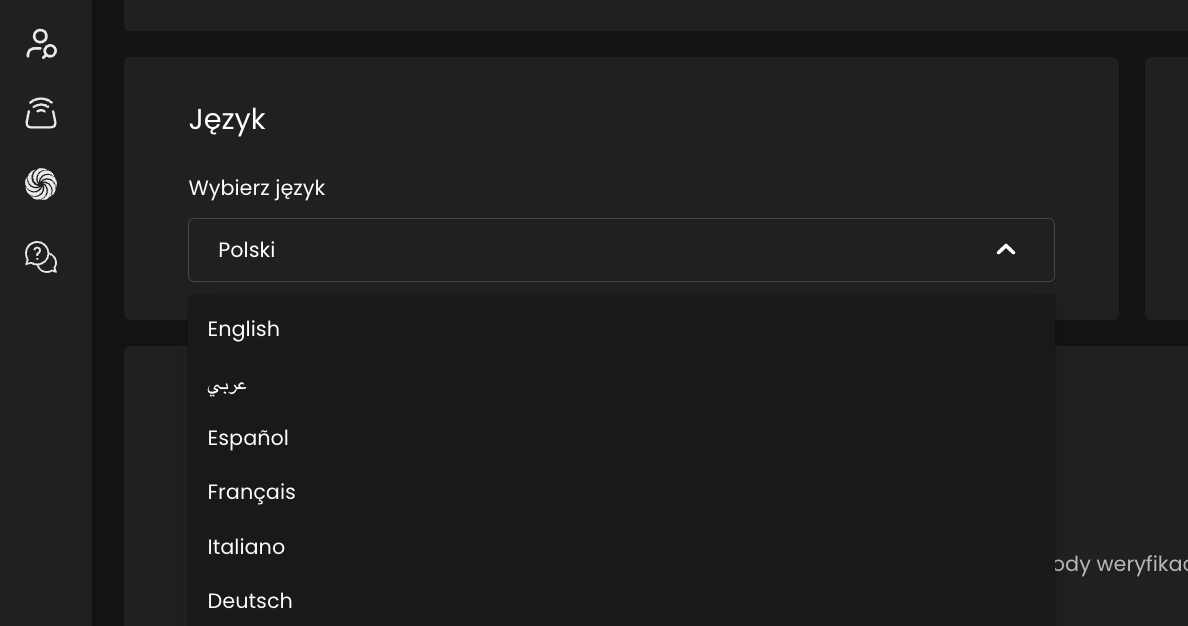Click the selected Polski value text
Viewport: 1188px width, 626px height.
(246, 250)
